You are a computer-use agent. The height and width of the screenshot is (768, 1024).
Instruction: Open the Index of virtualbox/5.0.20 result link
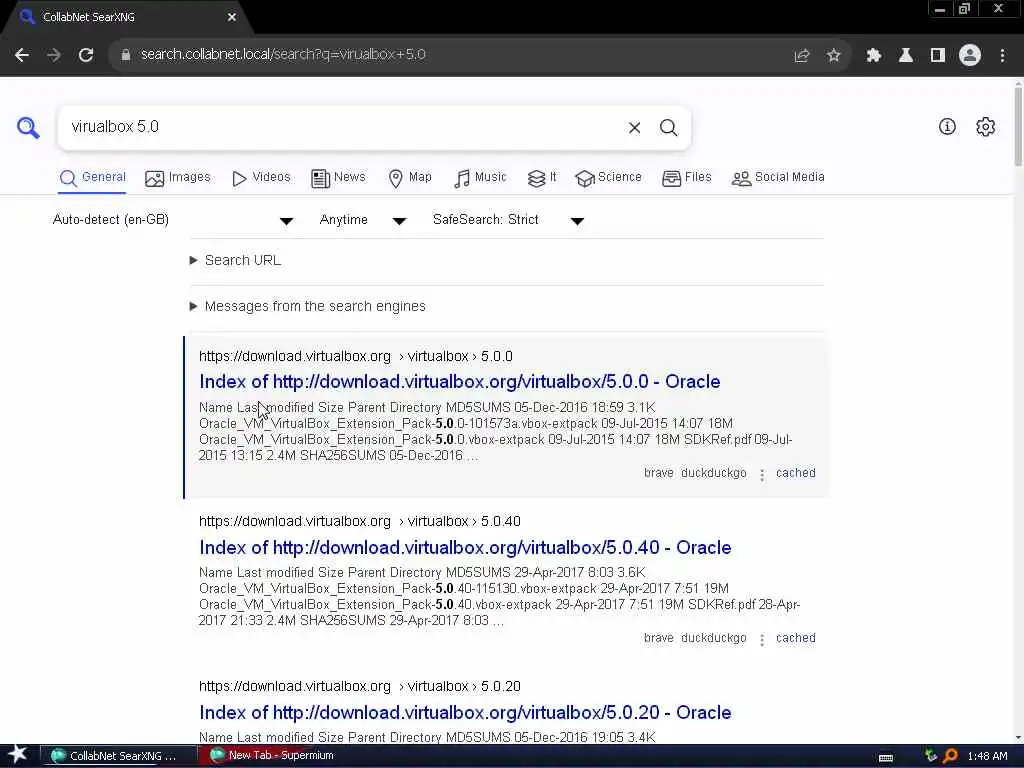tap(465, 712)
